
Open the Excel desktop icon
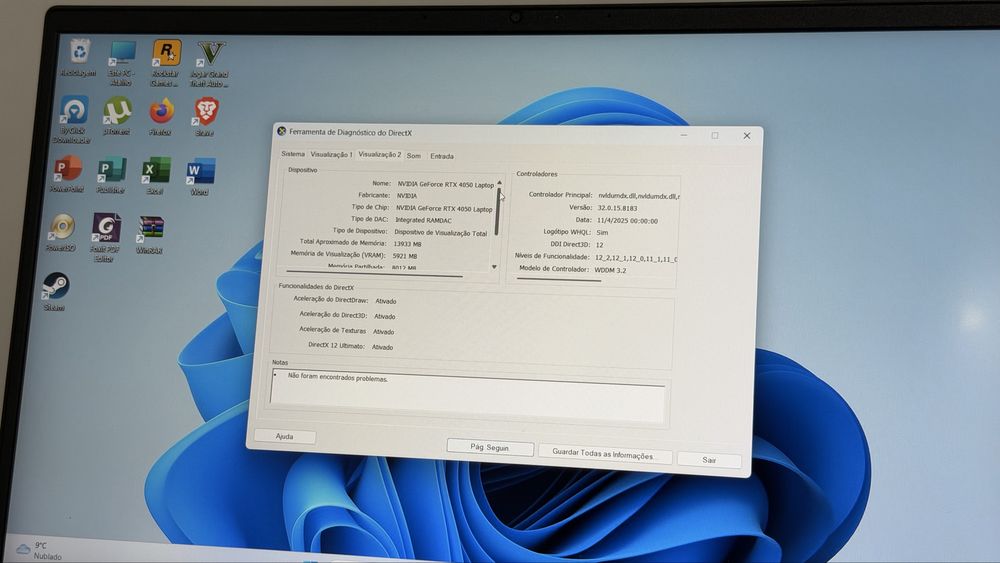tap(155, 176)
